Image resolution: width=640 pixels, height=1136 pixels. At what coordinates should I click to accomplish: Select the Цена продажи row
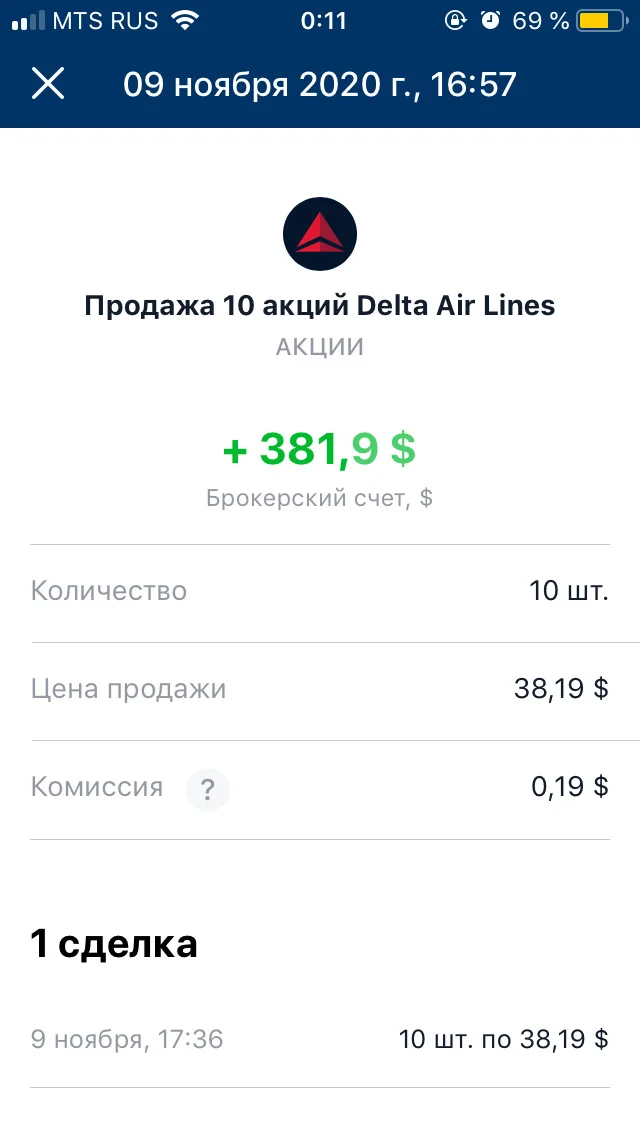[320, 689]
